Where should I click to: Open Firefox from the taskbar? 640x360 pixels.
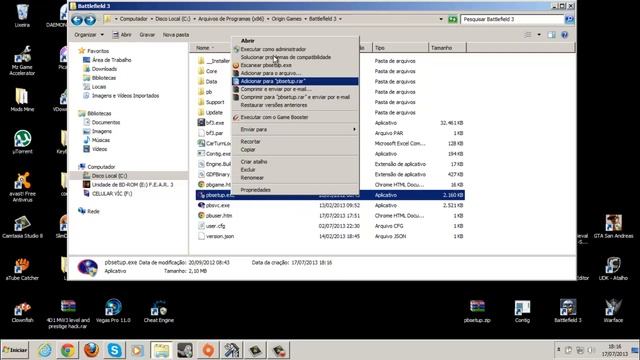91,350
